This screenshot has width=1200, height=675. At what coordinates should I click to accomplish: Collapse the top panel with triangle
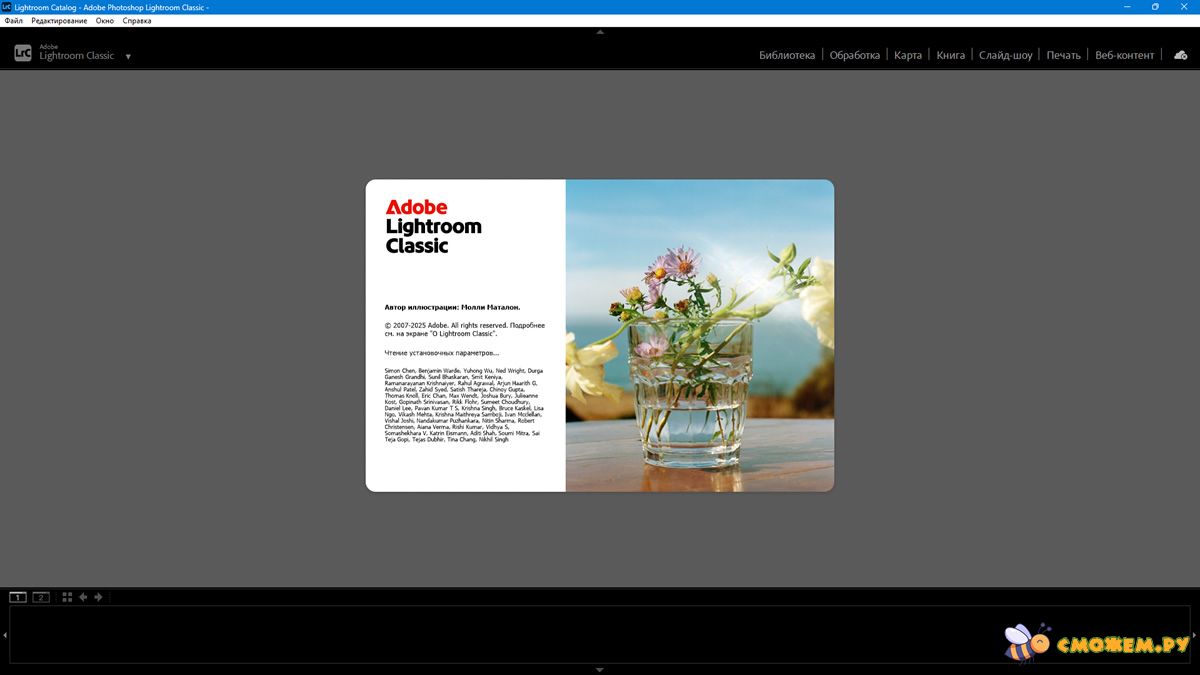coord(600,32)
